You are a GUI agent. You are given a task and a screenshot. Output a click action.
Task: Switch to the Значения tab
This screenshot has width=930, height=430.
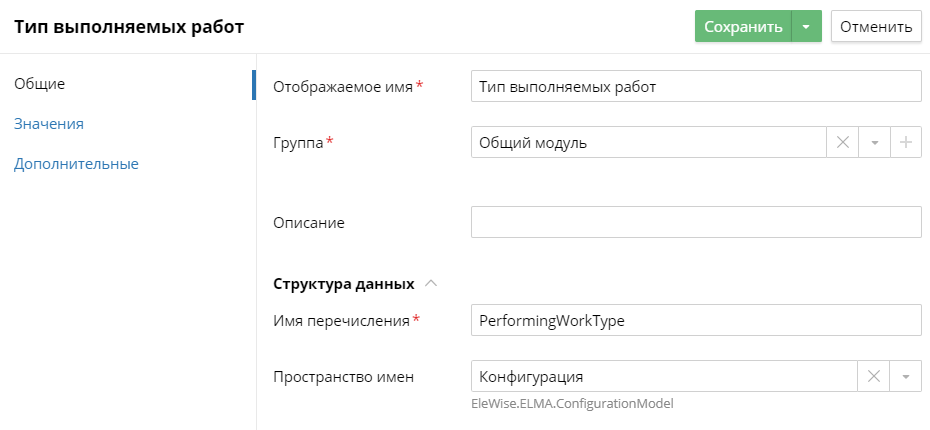point(48,124)
